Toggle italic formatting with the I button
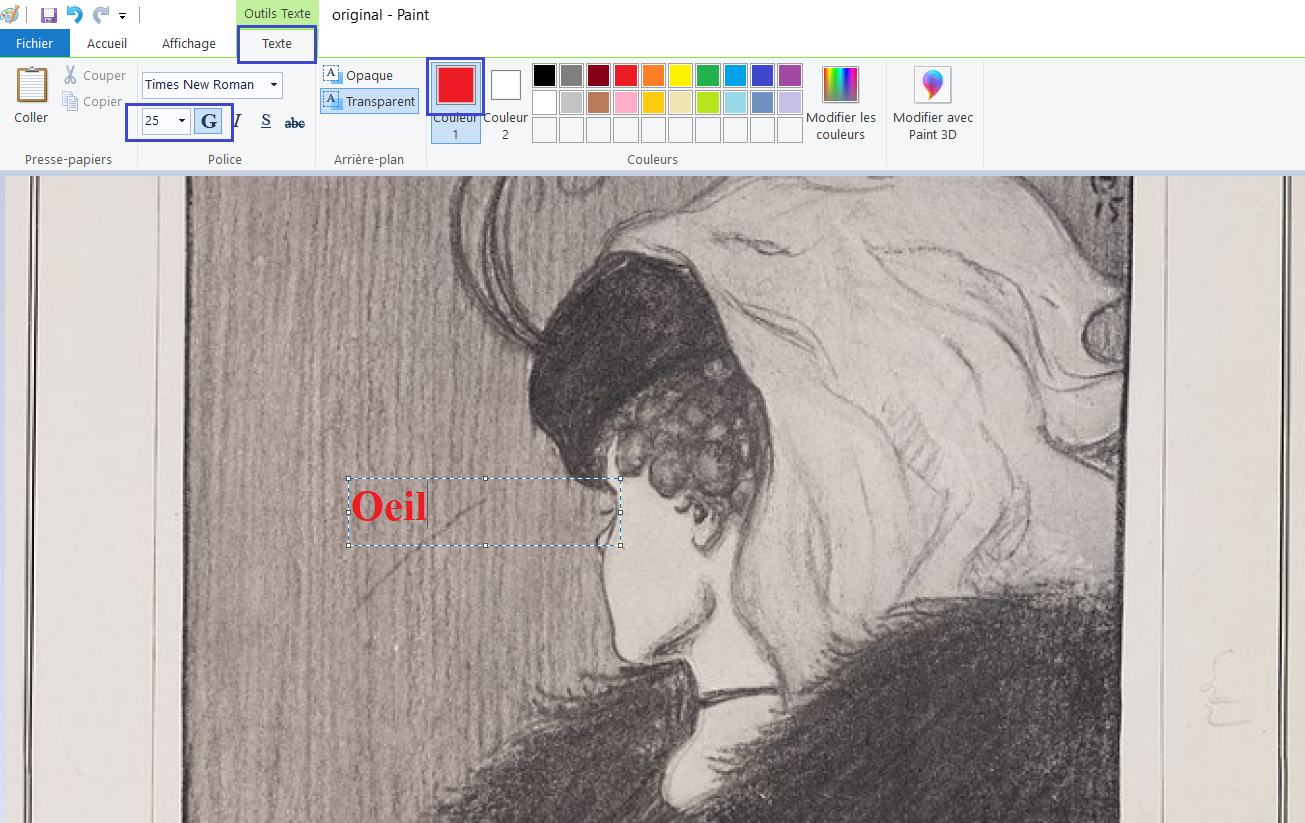The image size is (1305, 823). (x=237, y=121)
